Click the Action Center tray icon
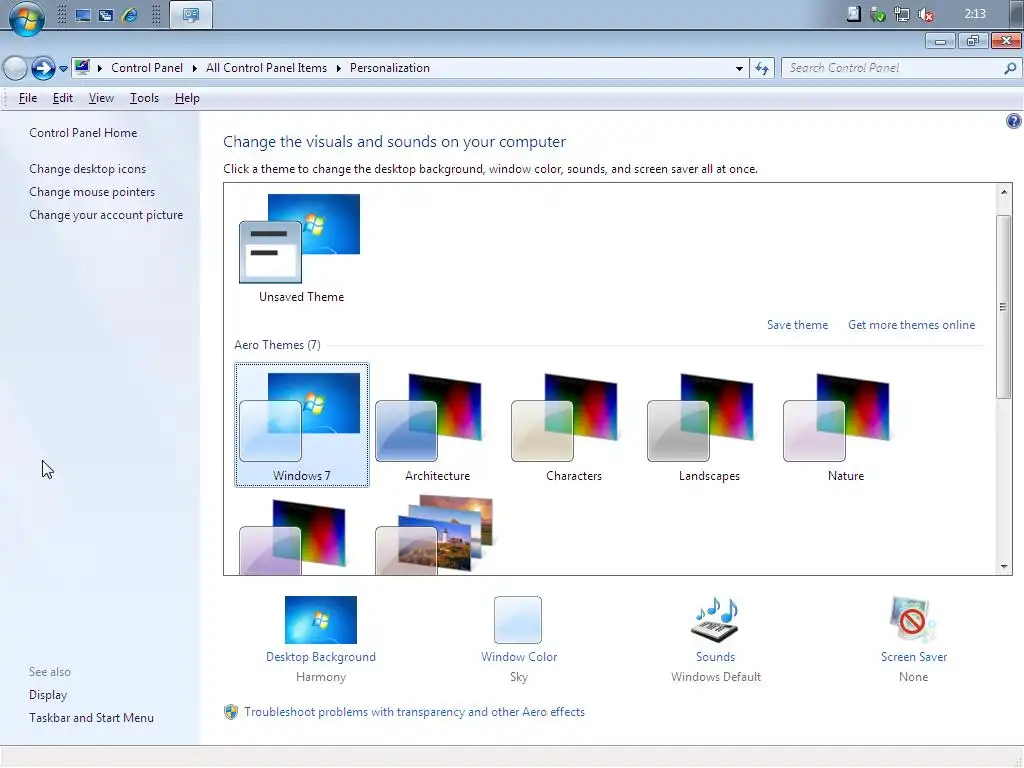This screenshot has width=1024, height=768. tap(854, 14)
